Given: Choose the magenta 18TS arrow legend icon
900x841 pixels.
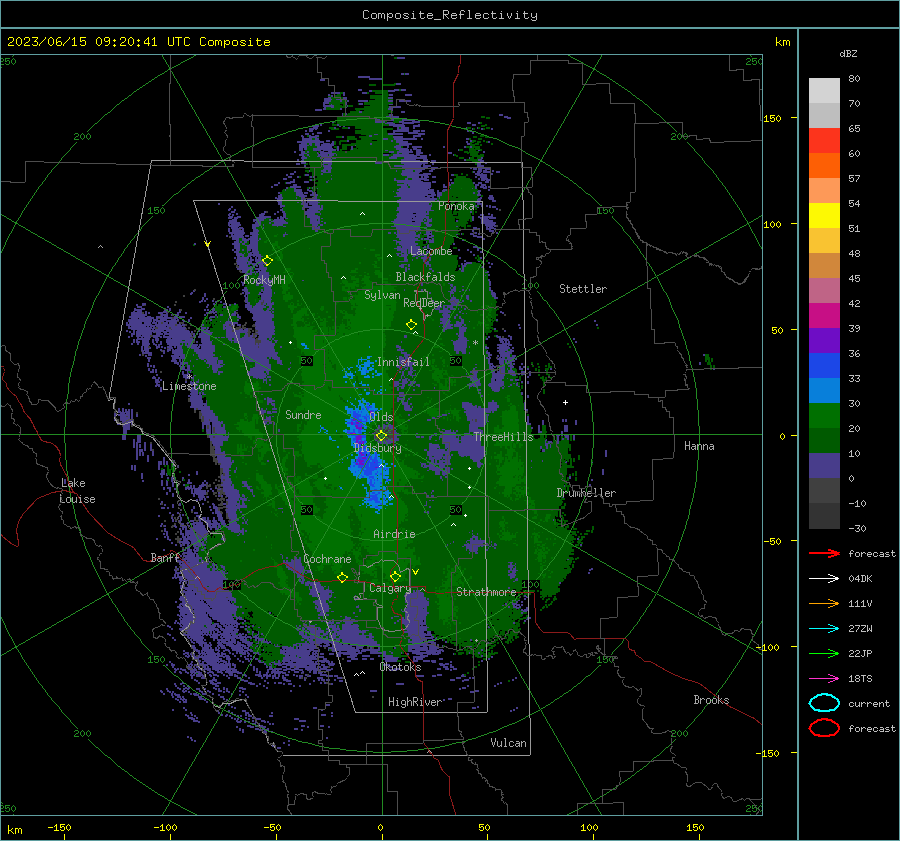Looking at the screenshot, I should (824, 679).
